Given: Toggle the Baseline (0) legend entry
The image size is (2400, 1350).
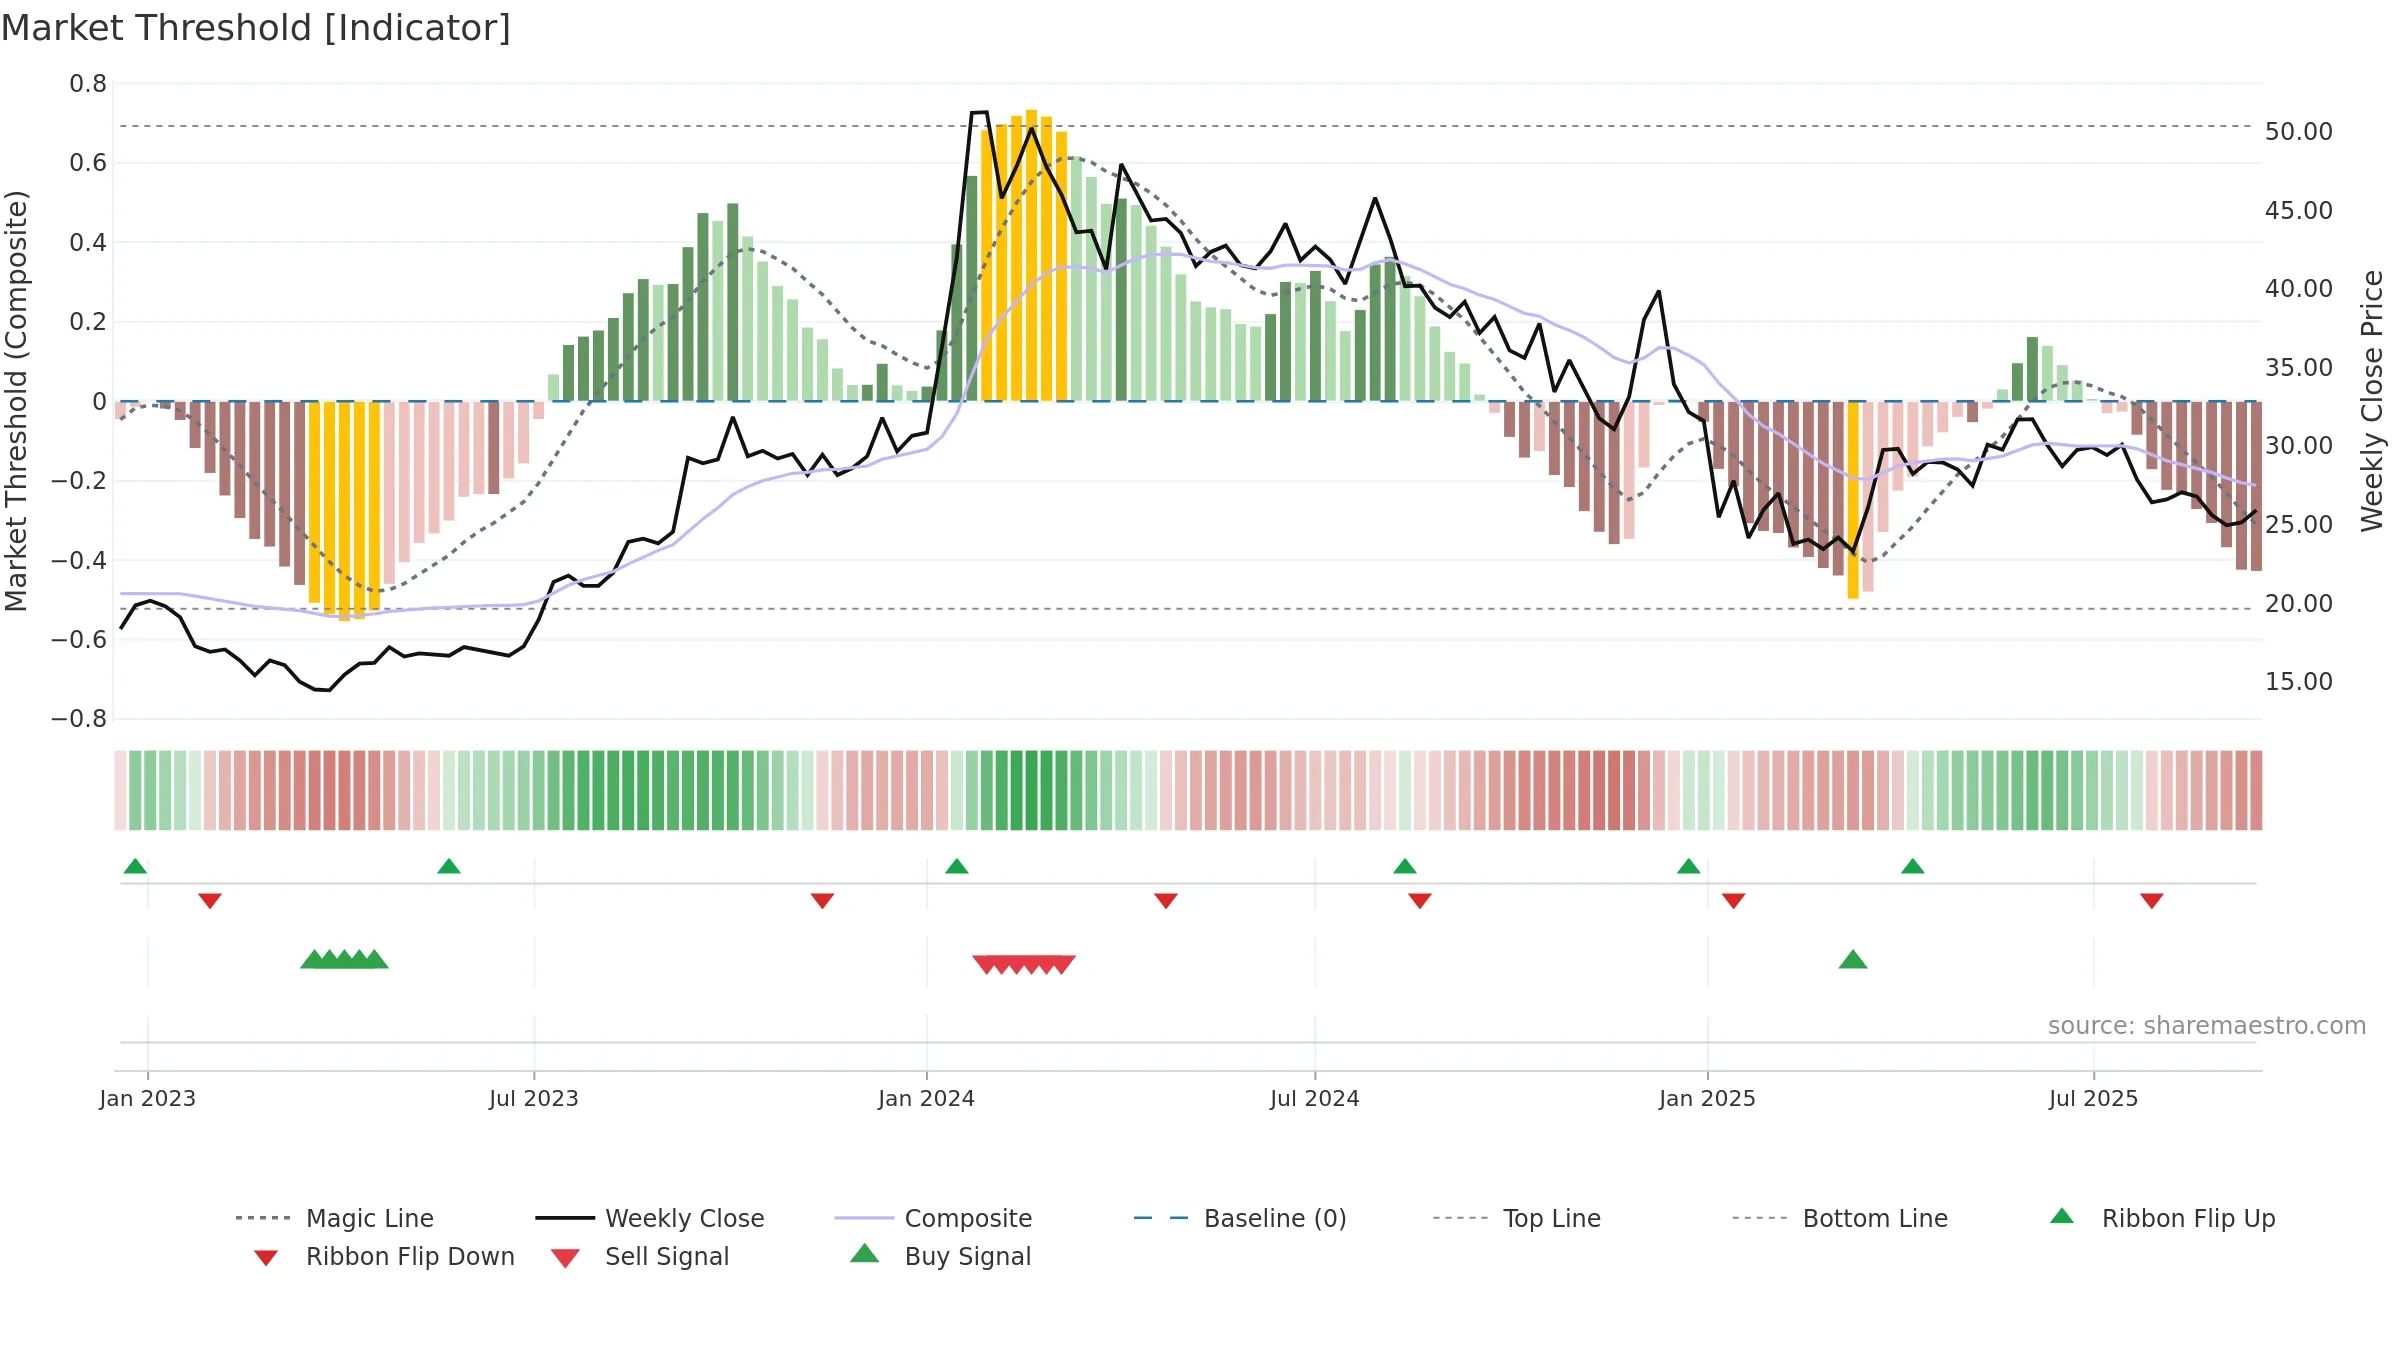Looking at the screenshot, I should point(1240,1218).
